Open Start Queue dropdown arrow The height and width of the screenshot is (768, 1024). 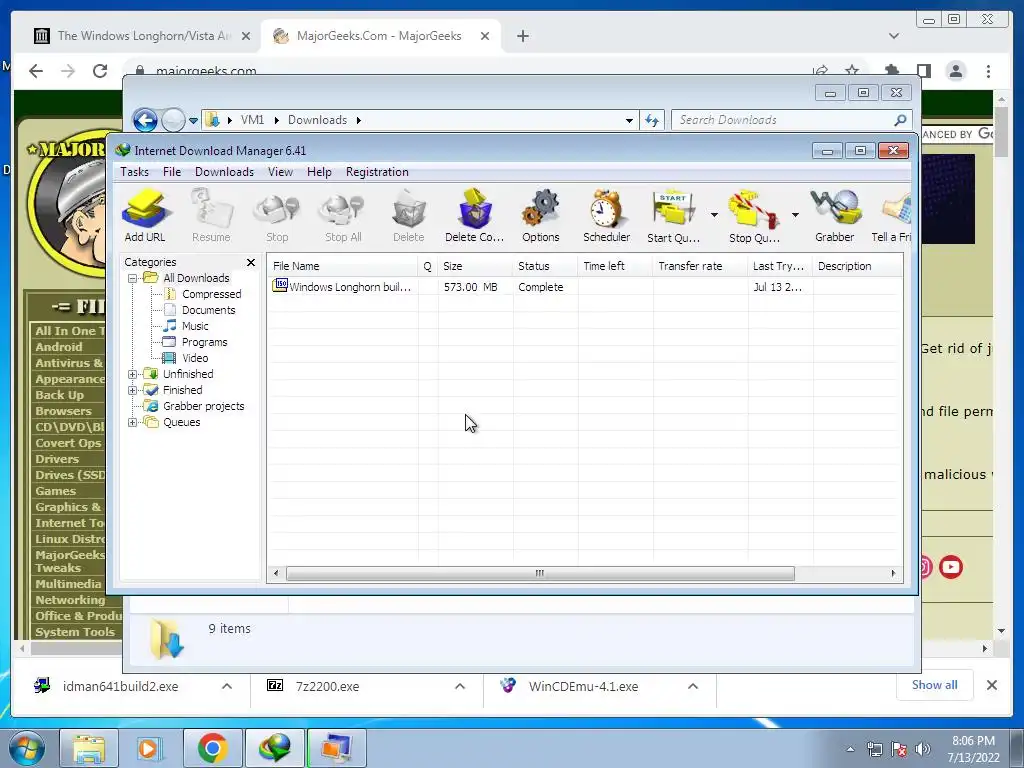[714, 215]
